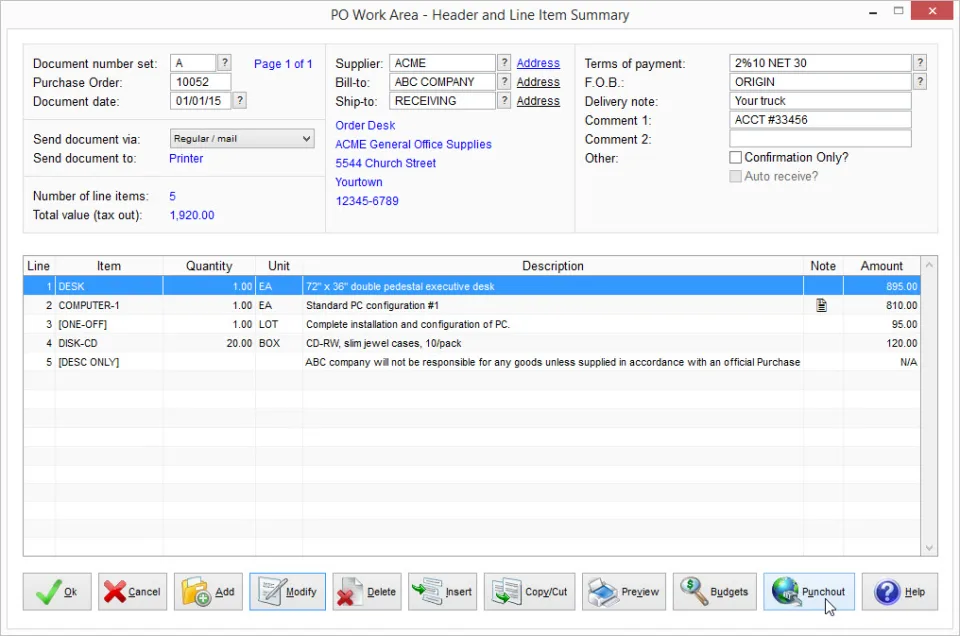The image size is (960, 636).
Task: Toggle the Auto receive checkbox
Action: tap(736, 176)
